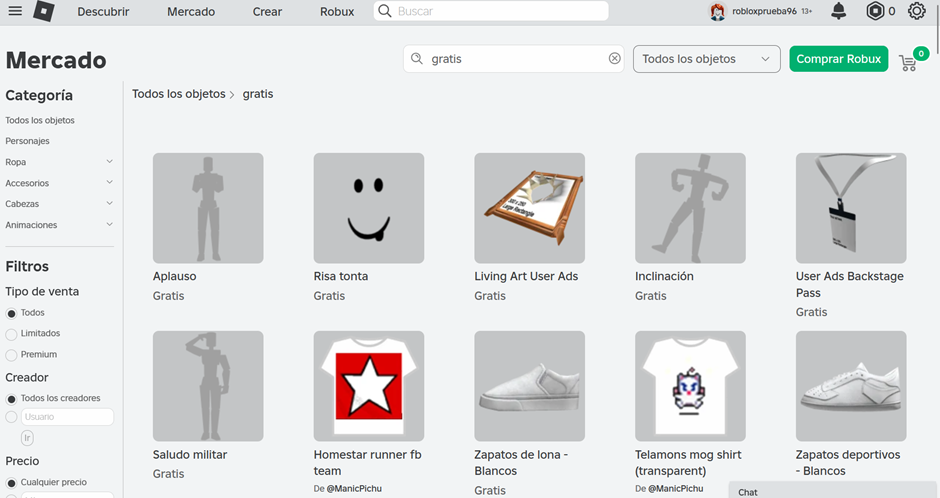Click the Risa tonta item title
Viewport: 940px width, 498px height.
tap(341, 276)
